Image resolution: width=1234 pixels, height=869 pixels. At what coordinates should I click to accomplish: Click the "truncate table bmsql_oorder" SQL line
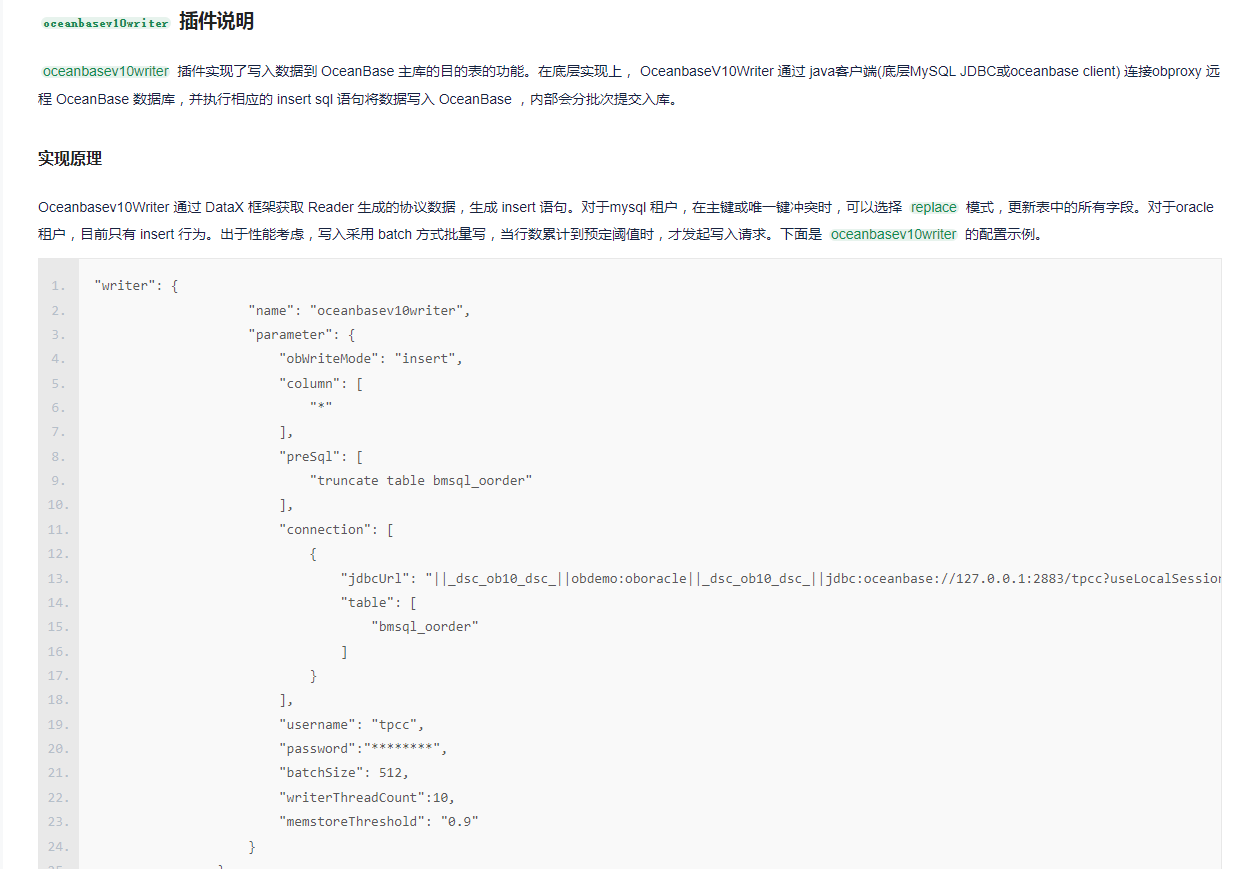(421, 480)
